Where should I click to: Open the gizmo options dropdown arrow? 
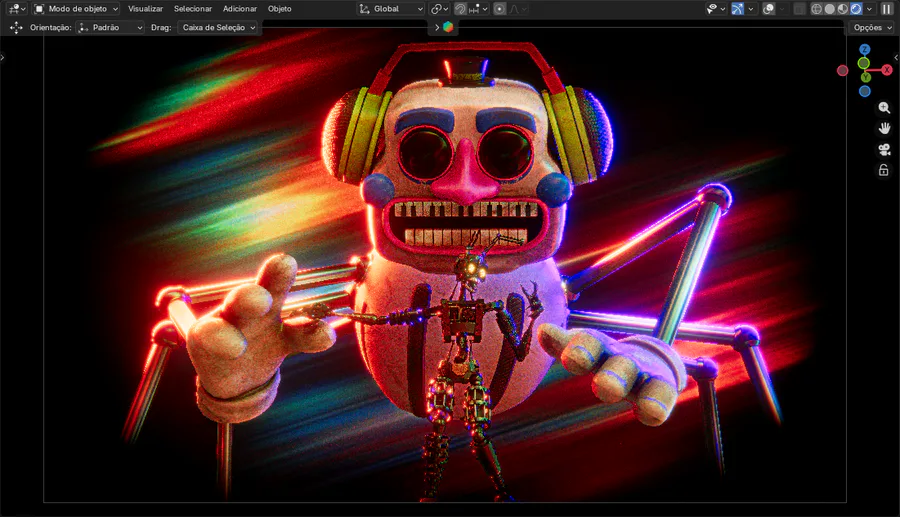tap(751, 9)
